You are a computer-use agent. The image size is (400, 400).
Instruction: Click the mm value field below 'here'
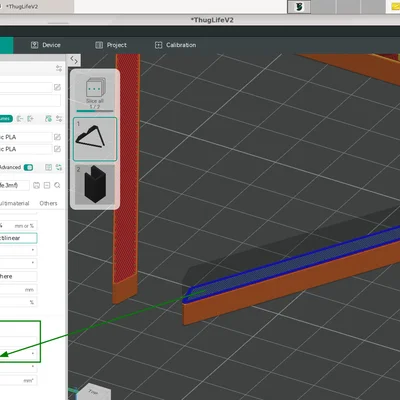click(18, 289)
